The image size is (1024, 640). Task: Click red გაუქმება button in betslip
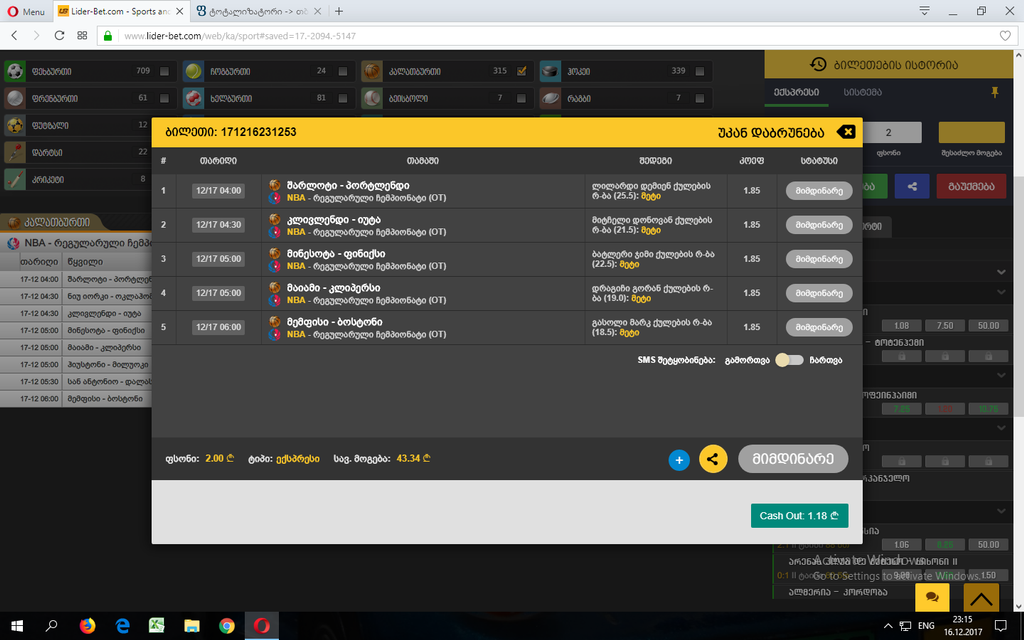[971, 186]
